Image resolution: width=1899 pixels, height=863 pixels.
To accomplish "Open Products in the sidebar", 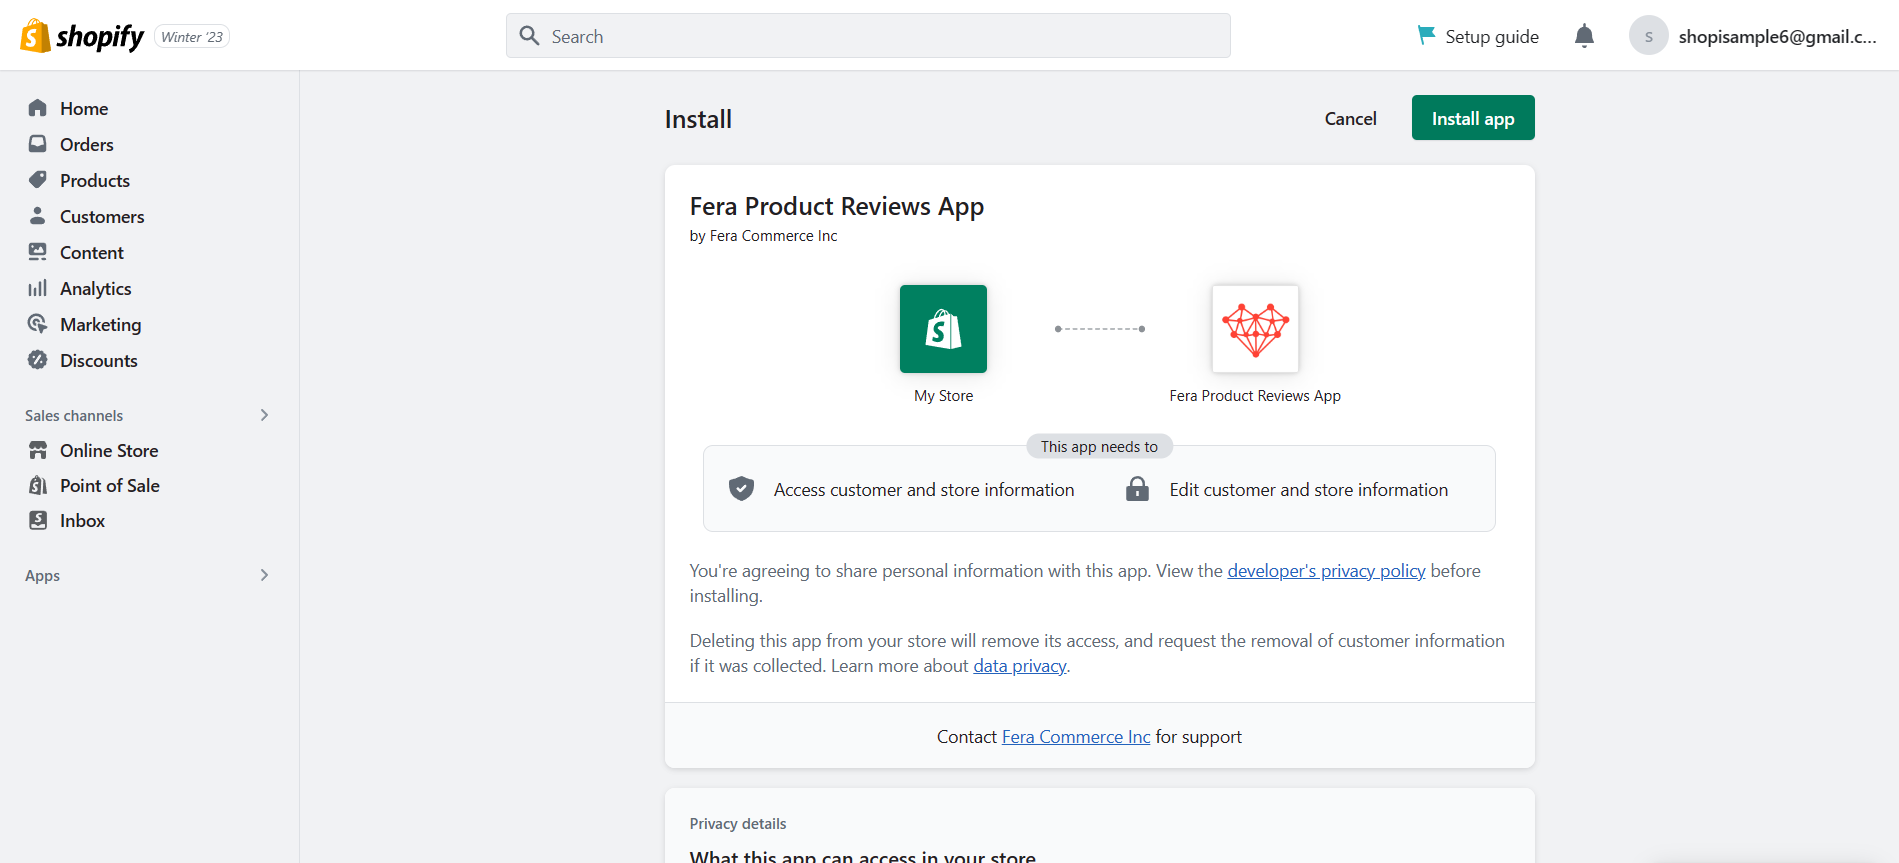I will tap(95, 180).
